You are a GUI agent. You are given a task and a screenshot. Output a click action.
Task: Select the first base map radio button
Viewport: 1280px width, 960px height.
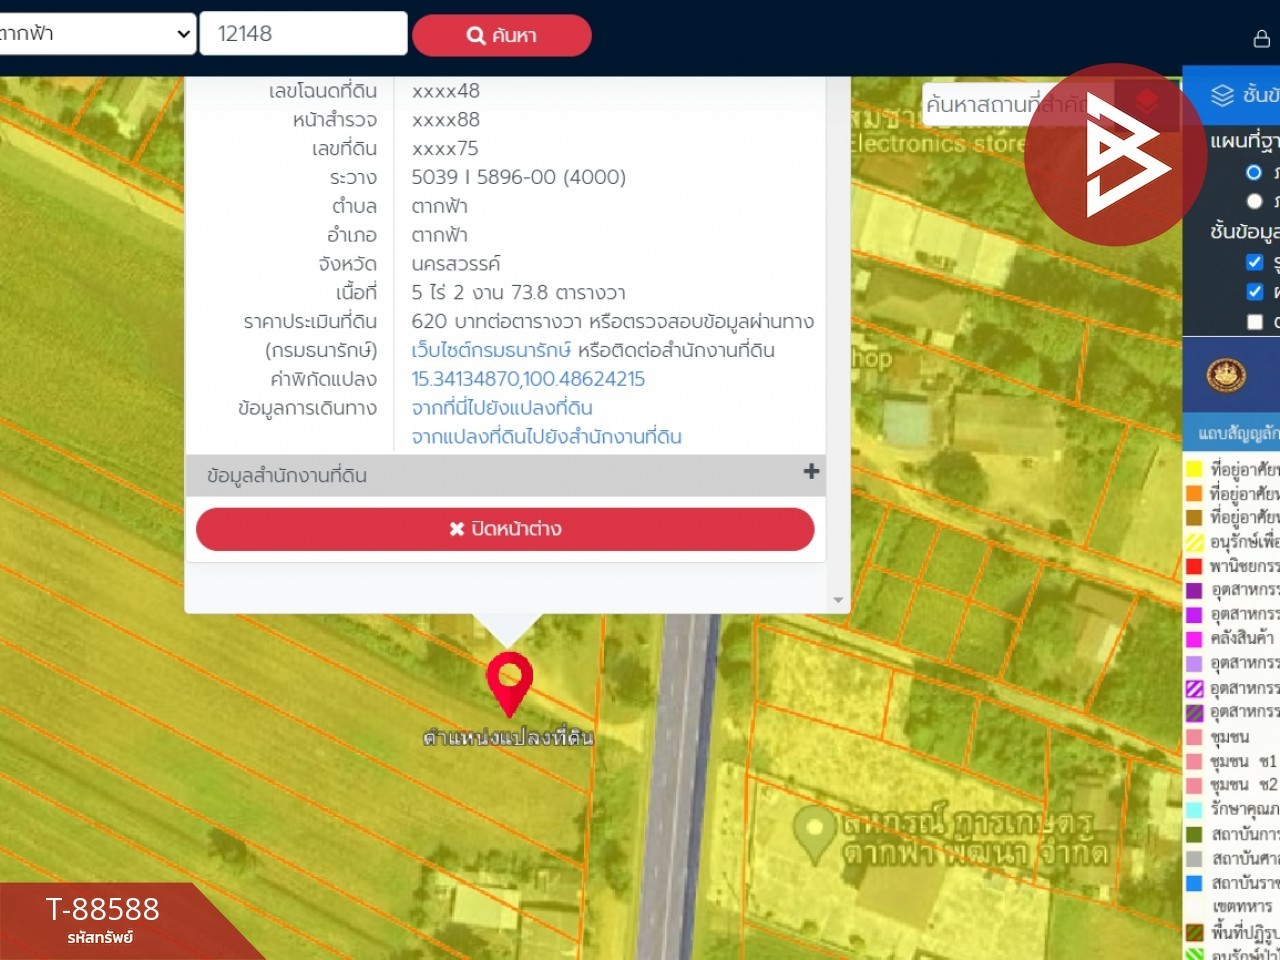click(x=1254, y=172)
